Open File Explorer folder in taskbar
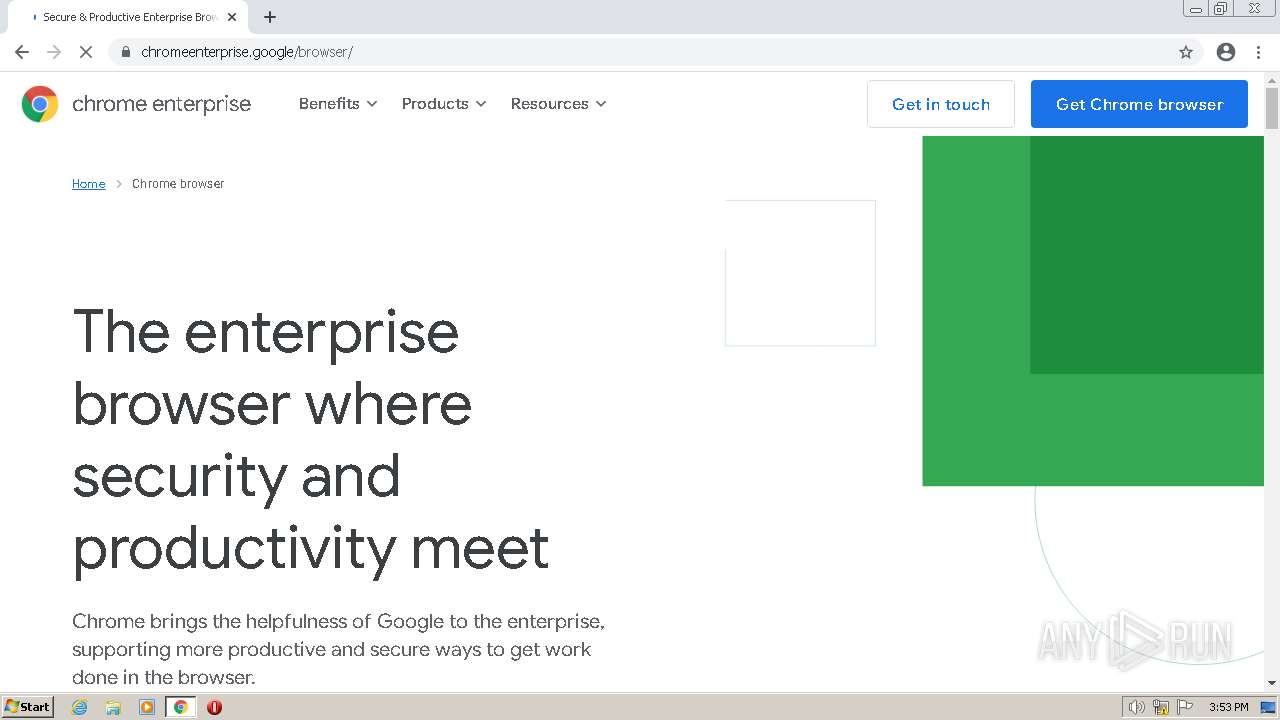 (x=113, y=707)
